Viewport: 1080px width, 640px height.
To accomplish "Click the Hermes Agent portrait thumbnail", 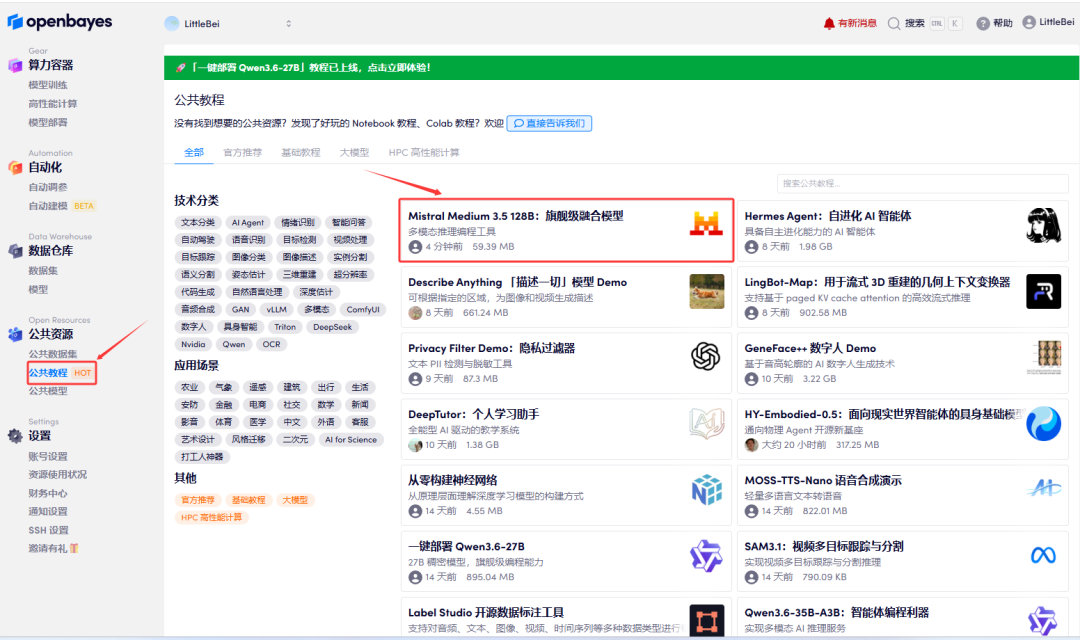I will pyautogui.click(x=1043, y=225).
